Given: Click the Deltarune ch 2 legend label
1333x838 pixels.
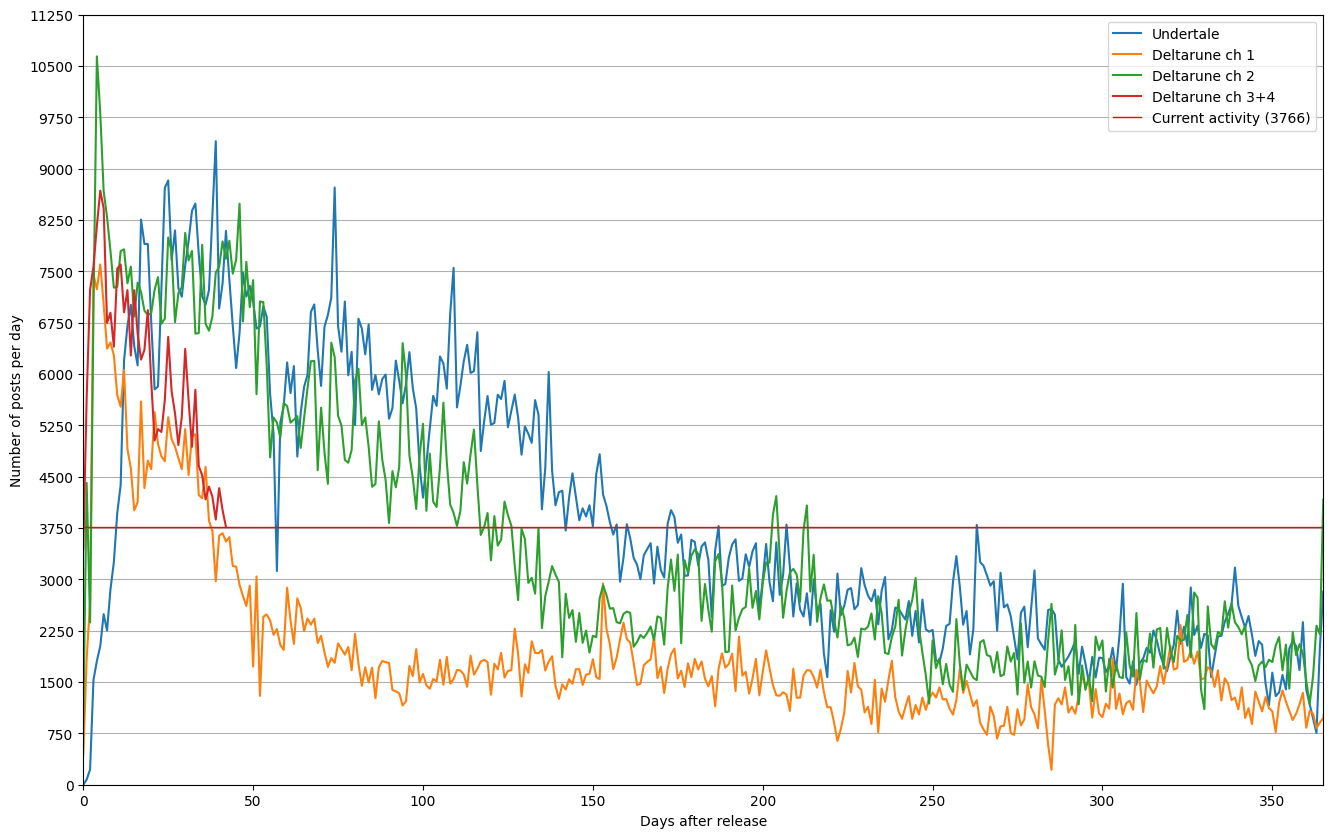Looking at the screenshot, I should coord(1203,76).
